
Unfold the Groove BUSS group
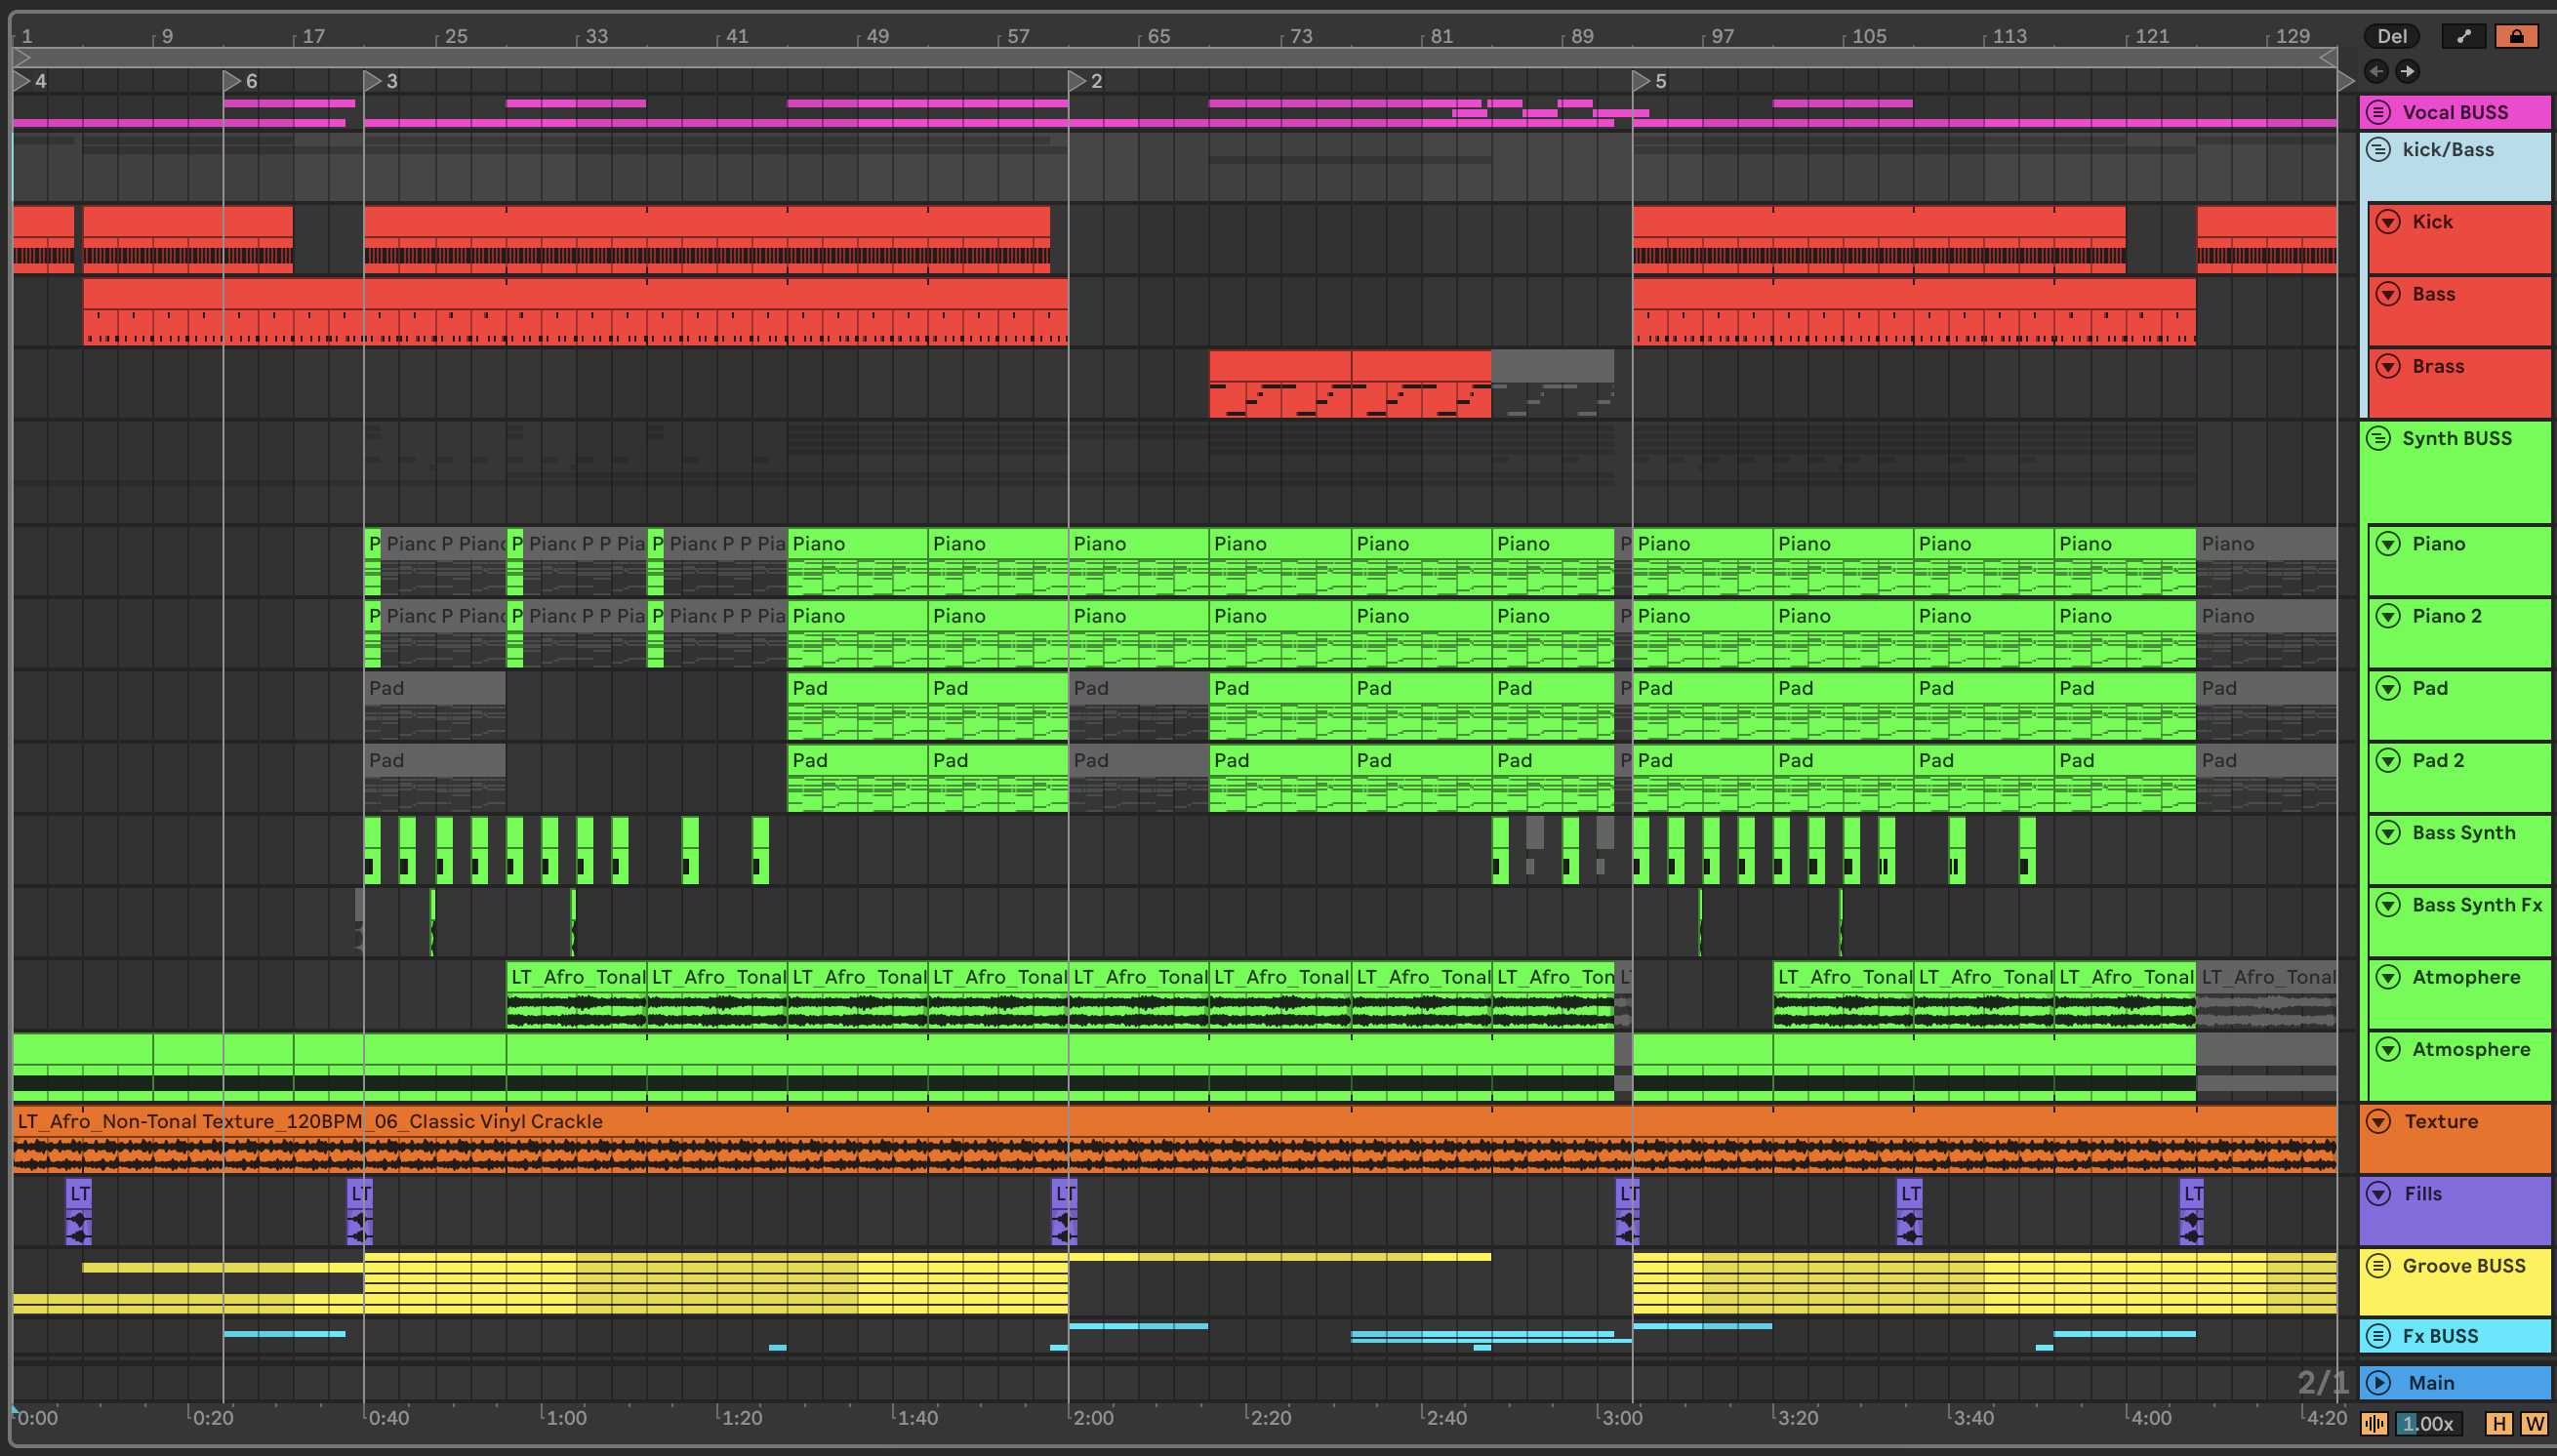2379,1266
